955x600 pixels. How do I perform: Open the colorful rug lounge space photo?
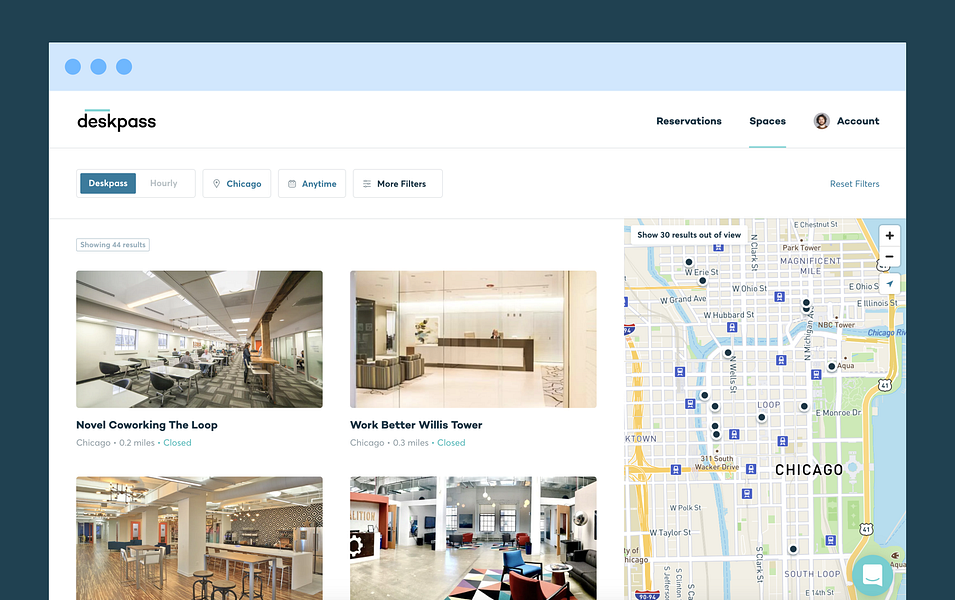coord(473,538)
